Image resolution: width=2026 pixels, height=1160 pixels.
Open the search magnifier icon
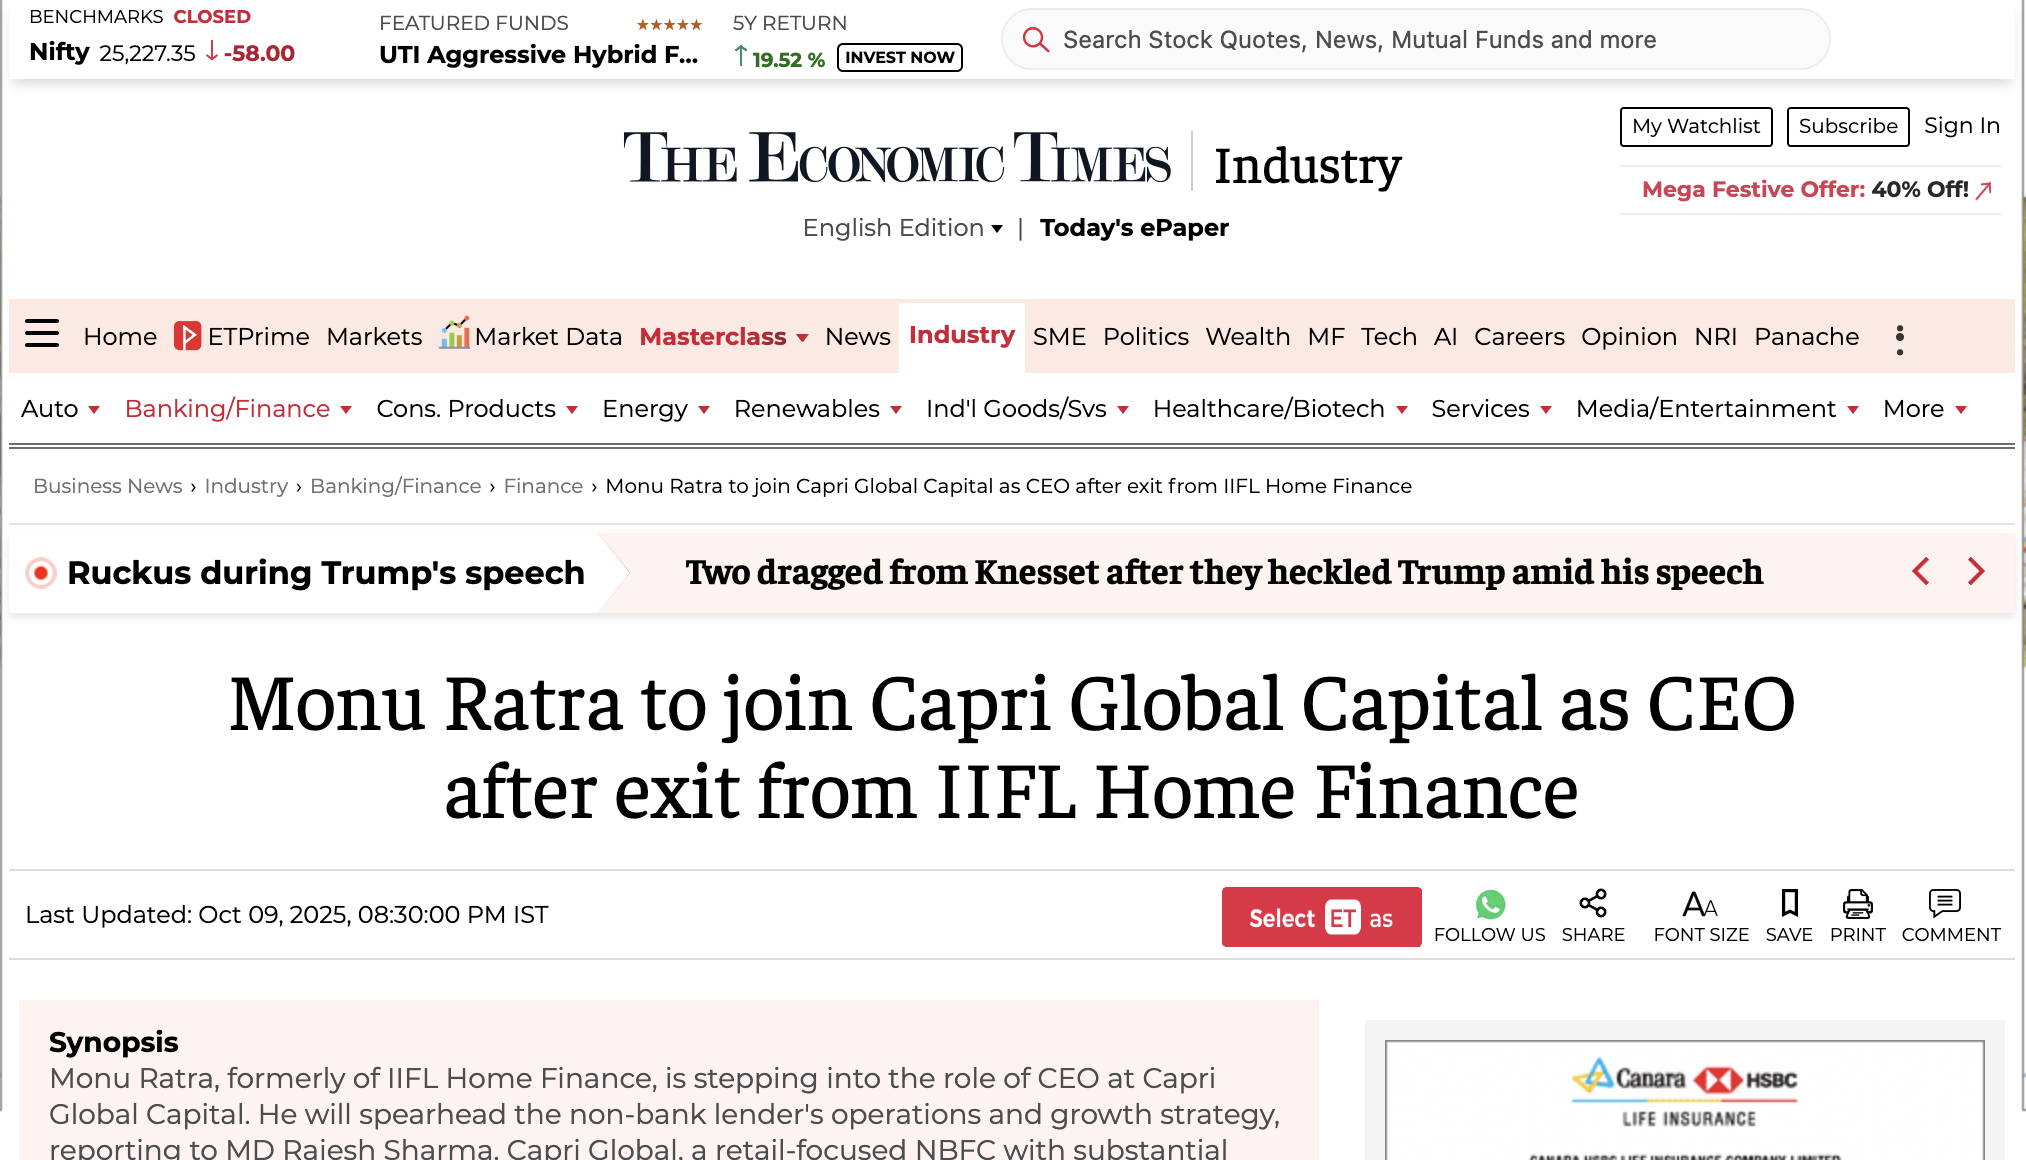click(x=1036, y=40)
